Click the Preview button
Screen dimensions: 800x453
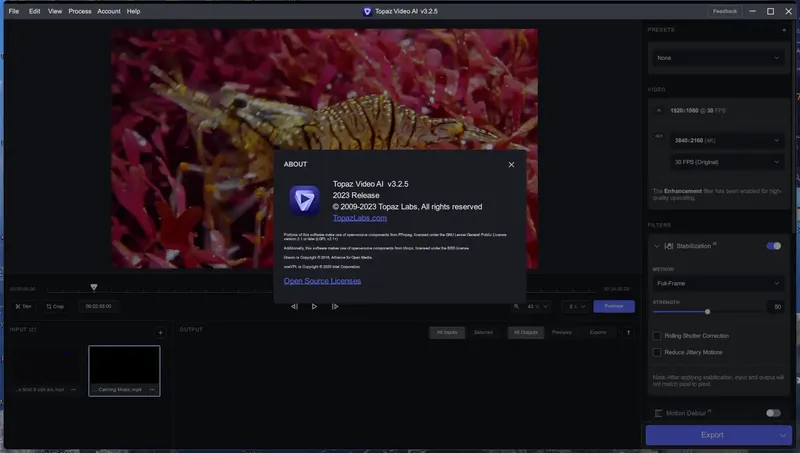(x=614, y=306)
